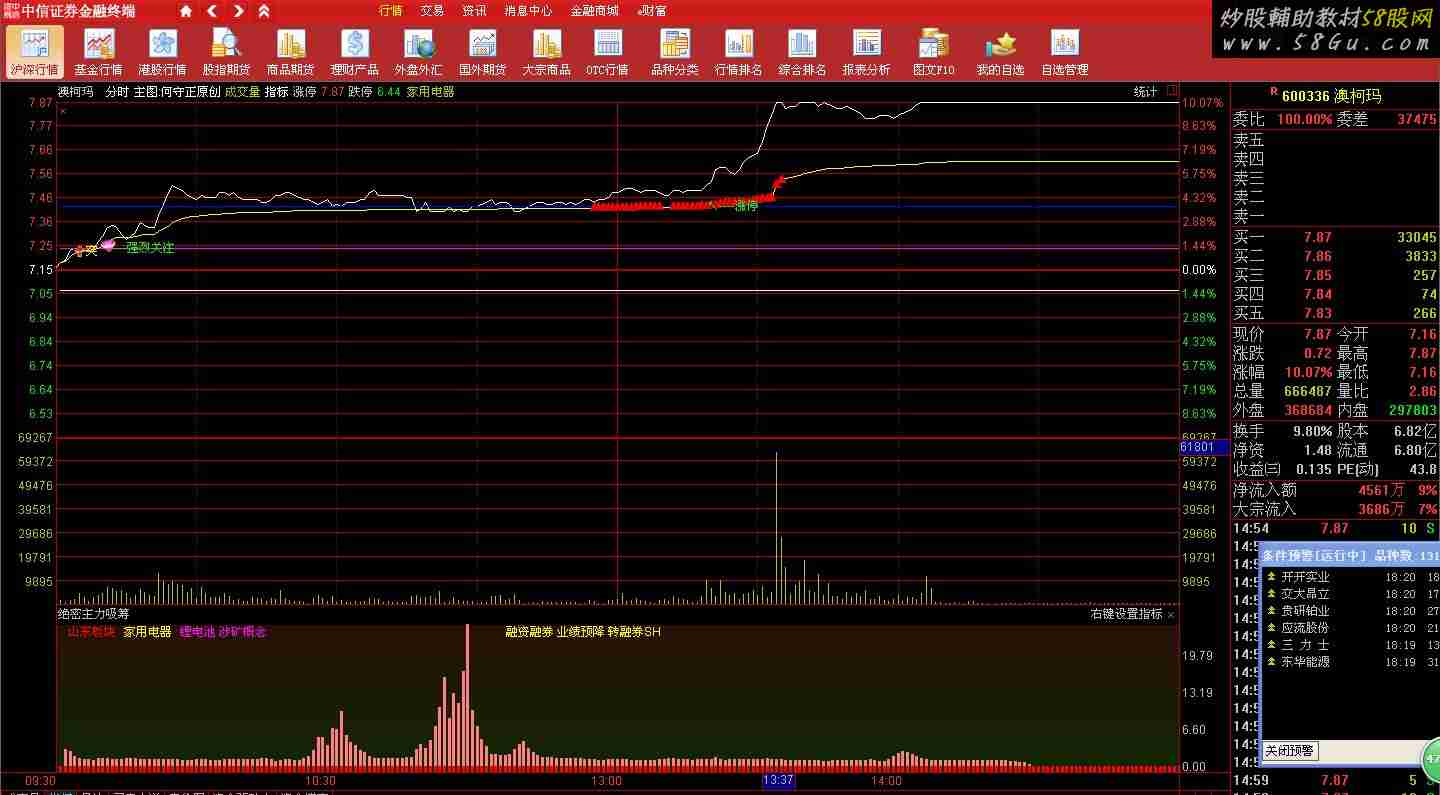Click the arrow icon beside 开开实业
Screen dimensions: 1440x795
click(x=1271, y=577)
